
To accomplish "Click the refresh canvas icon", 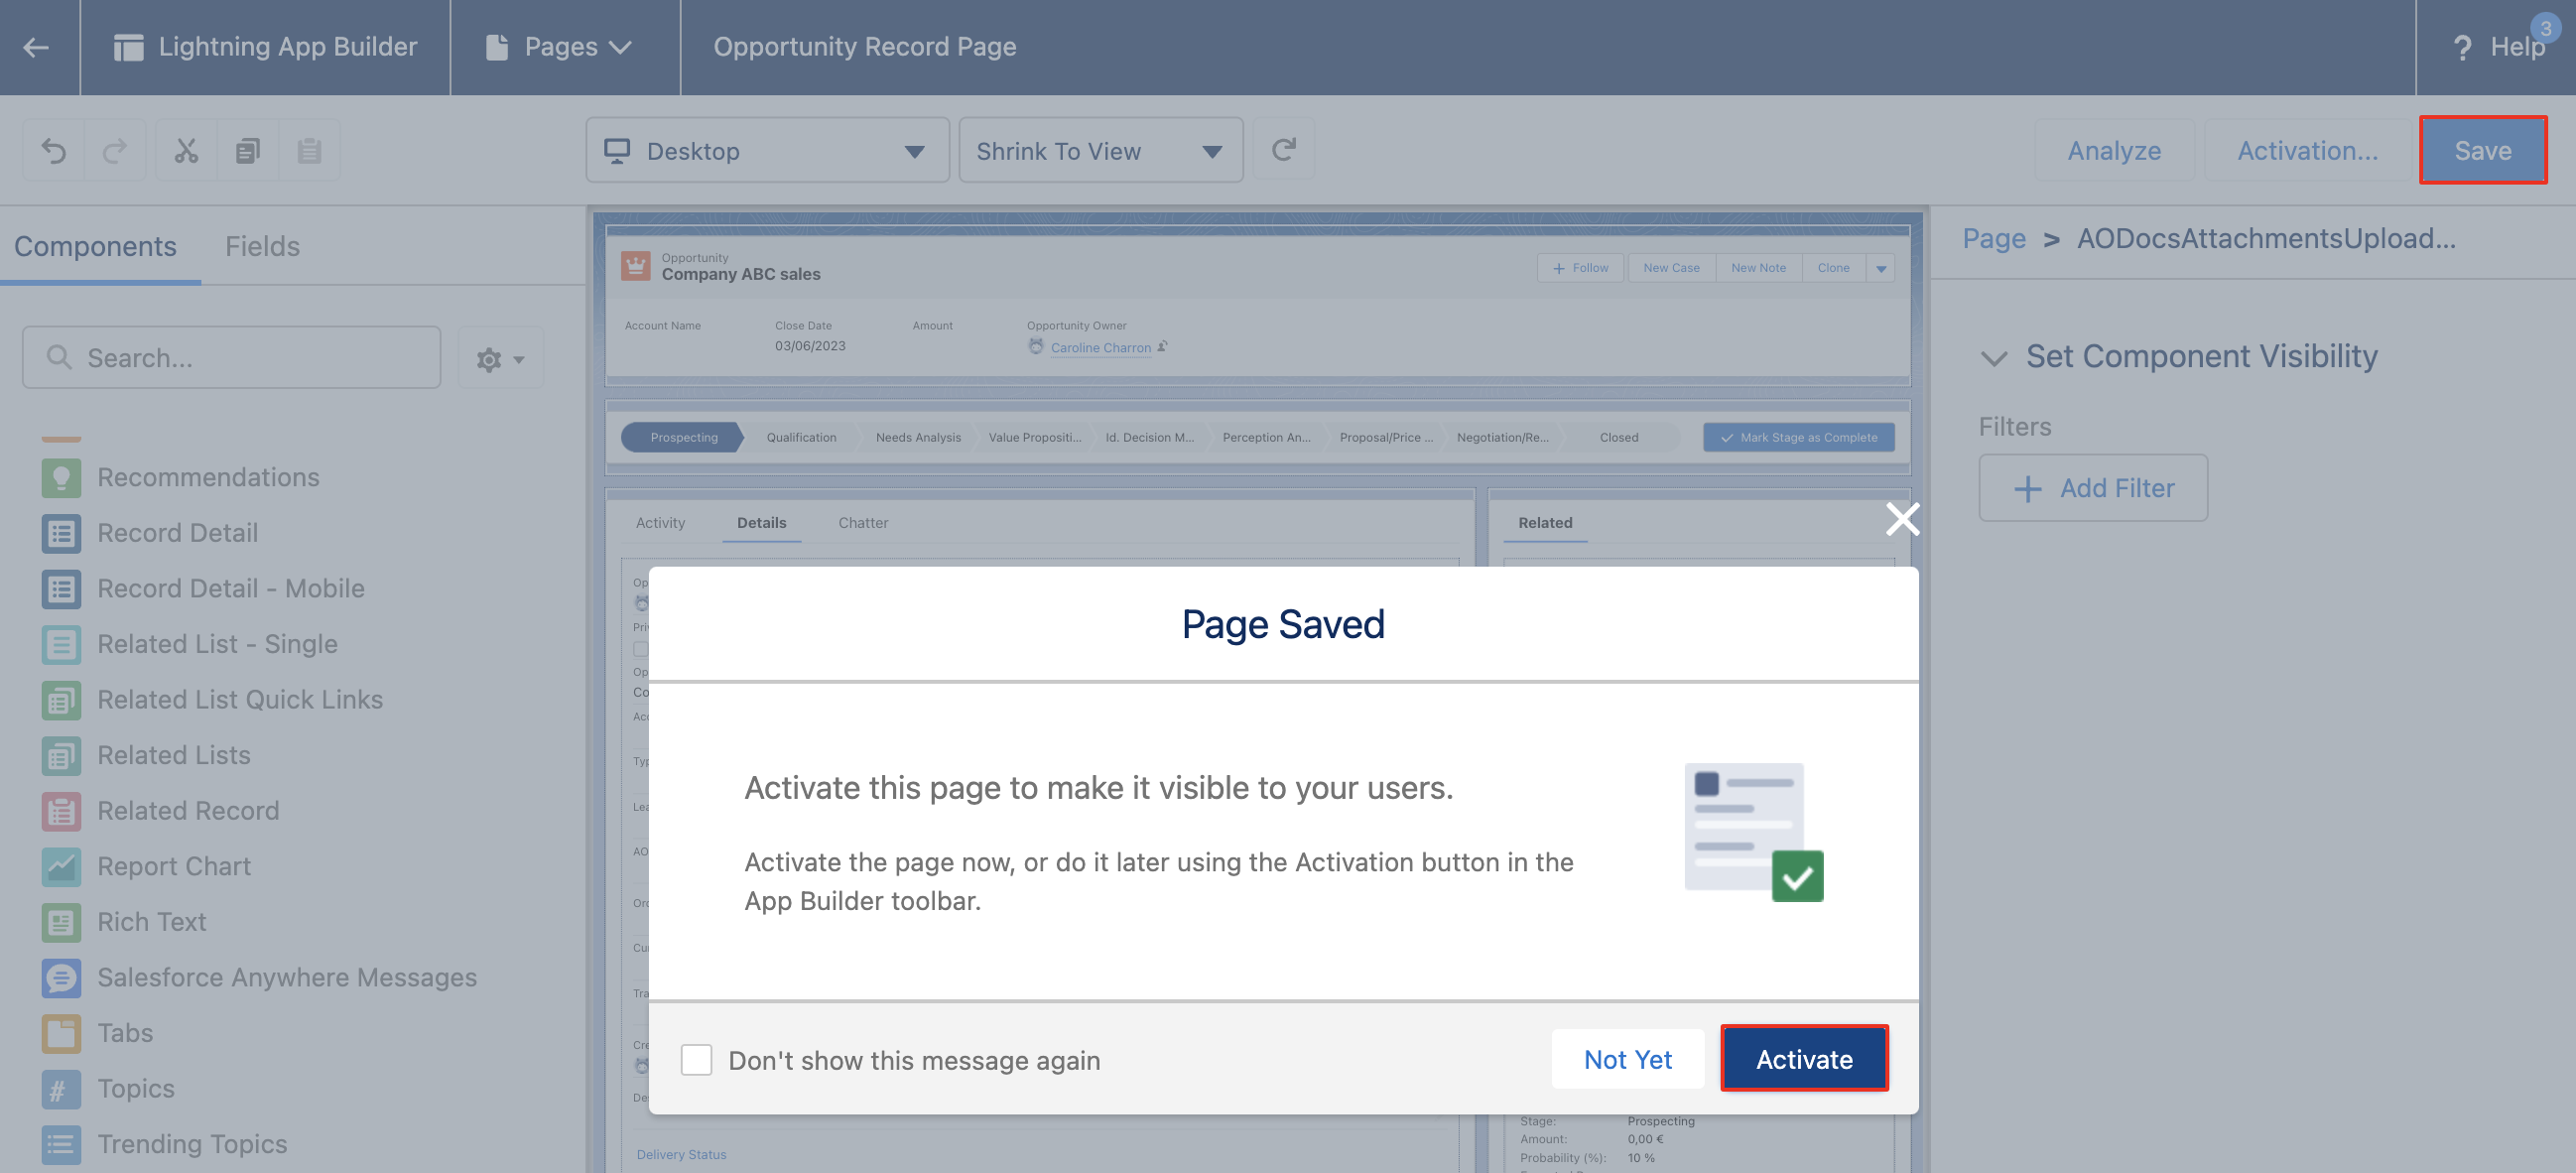I will (1283, 150).
